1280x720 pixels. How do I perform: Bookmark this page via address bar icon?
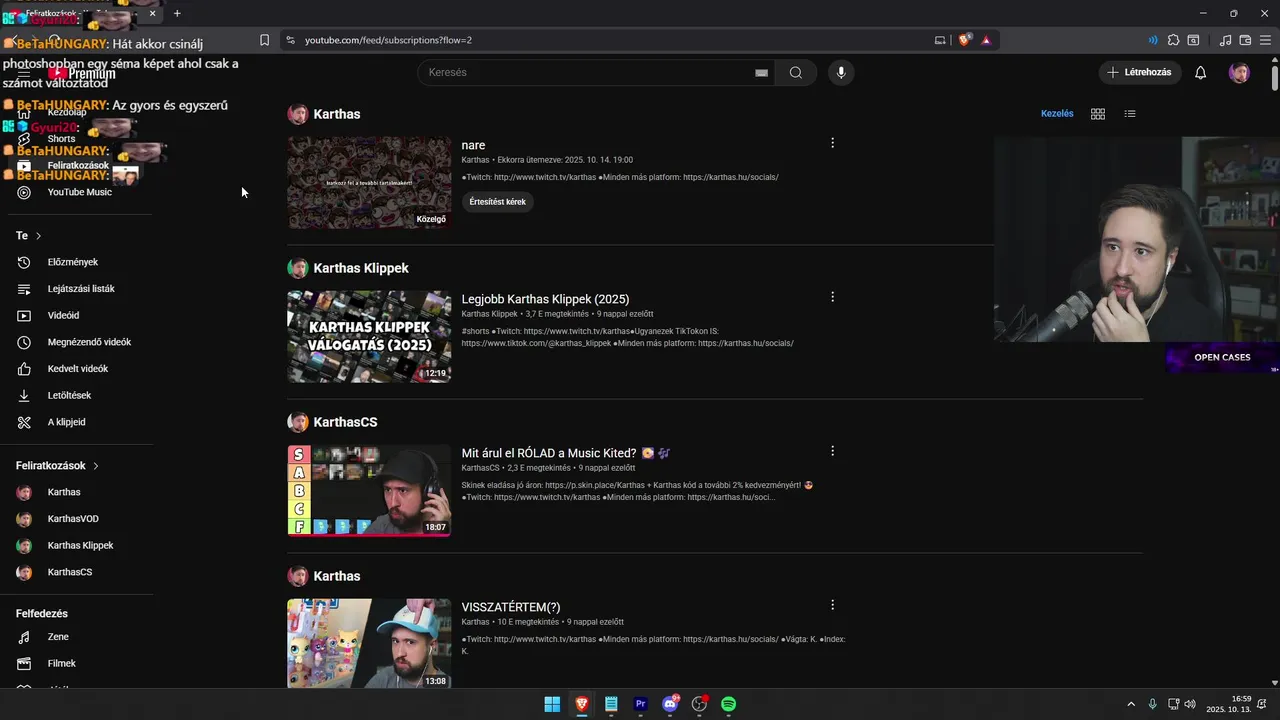click(264, 40)
